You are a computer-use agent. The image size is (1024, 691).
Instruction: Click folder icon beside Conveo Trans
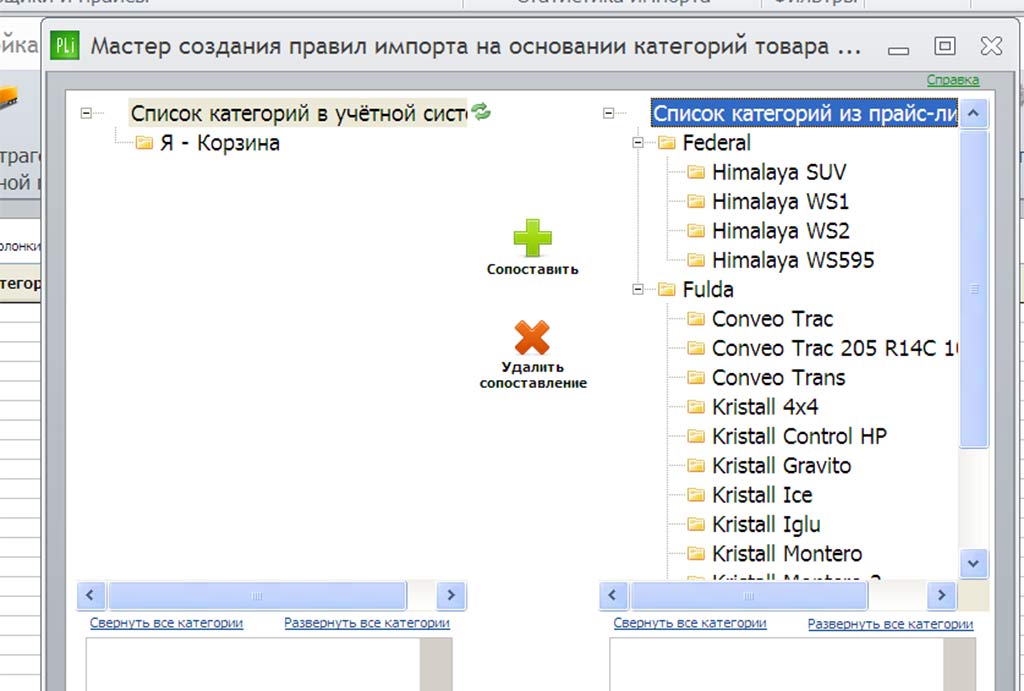696,378
